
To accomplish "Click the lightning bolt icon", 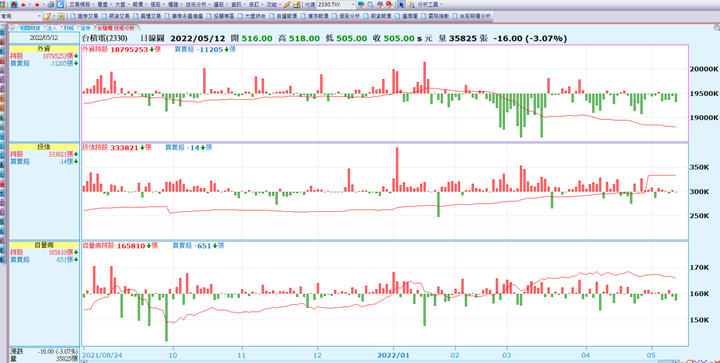I will click(287, 5).
